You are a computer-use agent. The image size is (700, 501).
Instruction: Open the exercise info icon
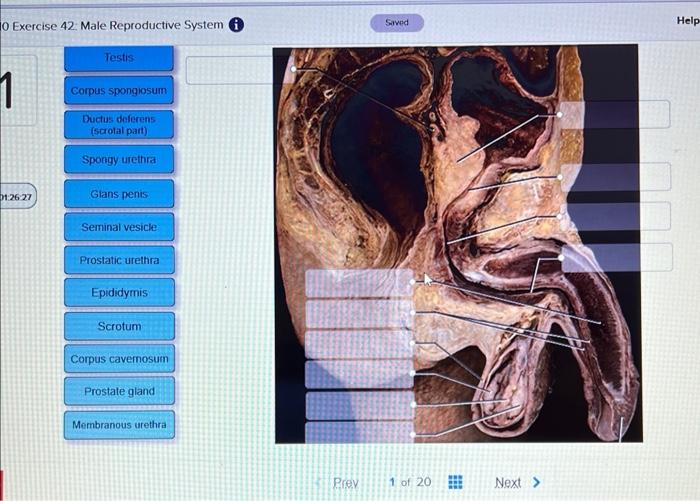point(236,25)
